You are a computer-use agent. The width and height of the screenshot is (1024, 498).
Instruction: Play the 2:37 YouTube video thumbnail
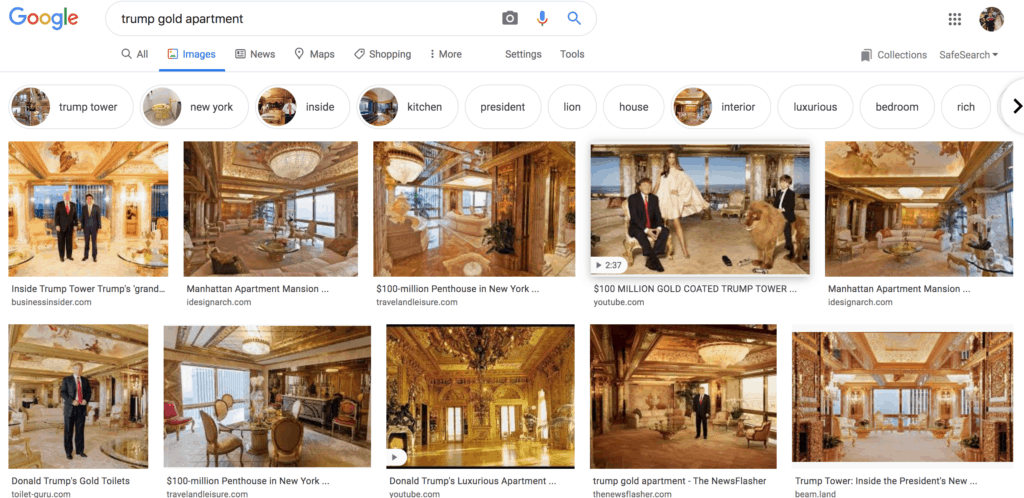pyautogui.click(x=699, y=210)
